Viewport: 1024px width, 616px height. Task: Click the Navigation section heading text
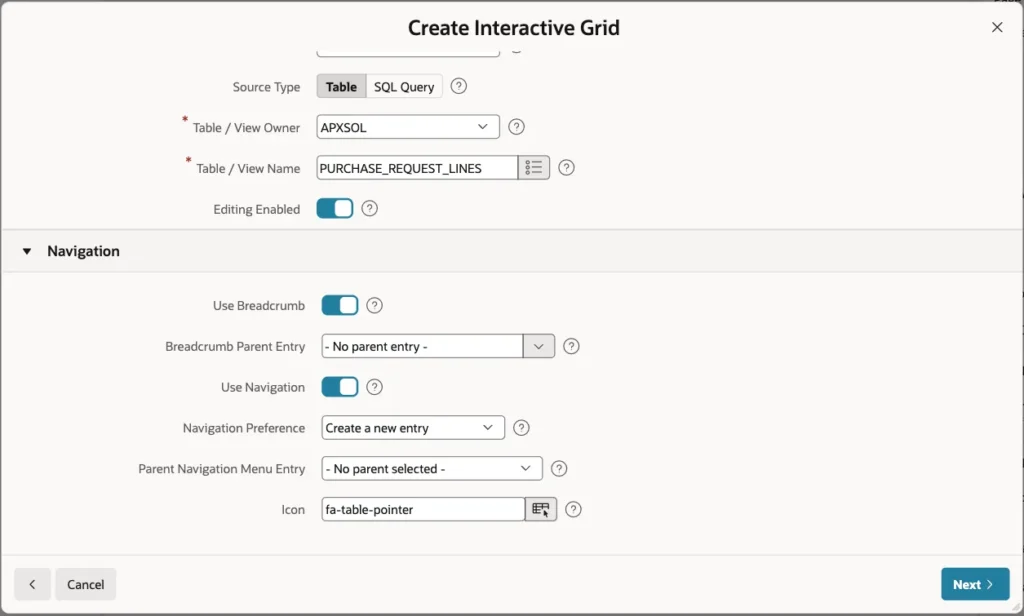(x=84, y=251)
